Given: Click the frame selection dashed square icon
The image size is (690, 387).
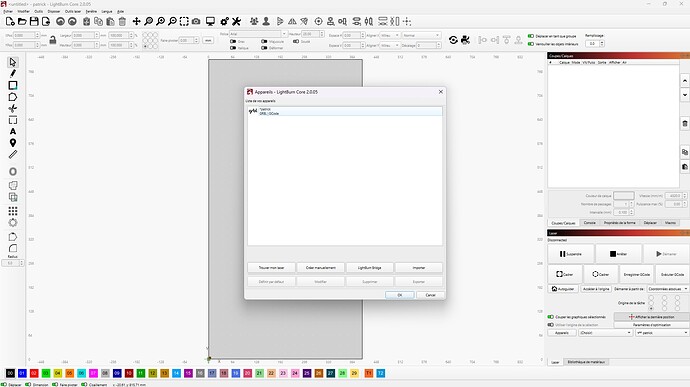Looking at the screenshot, I should [x=184, y=21].
